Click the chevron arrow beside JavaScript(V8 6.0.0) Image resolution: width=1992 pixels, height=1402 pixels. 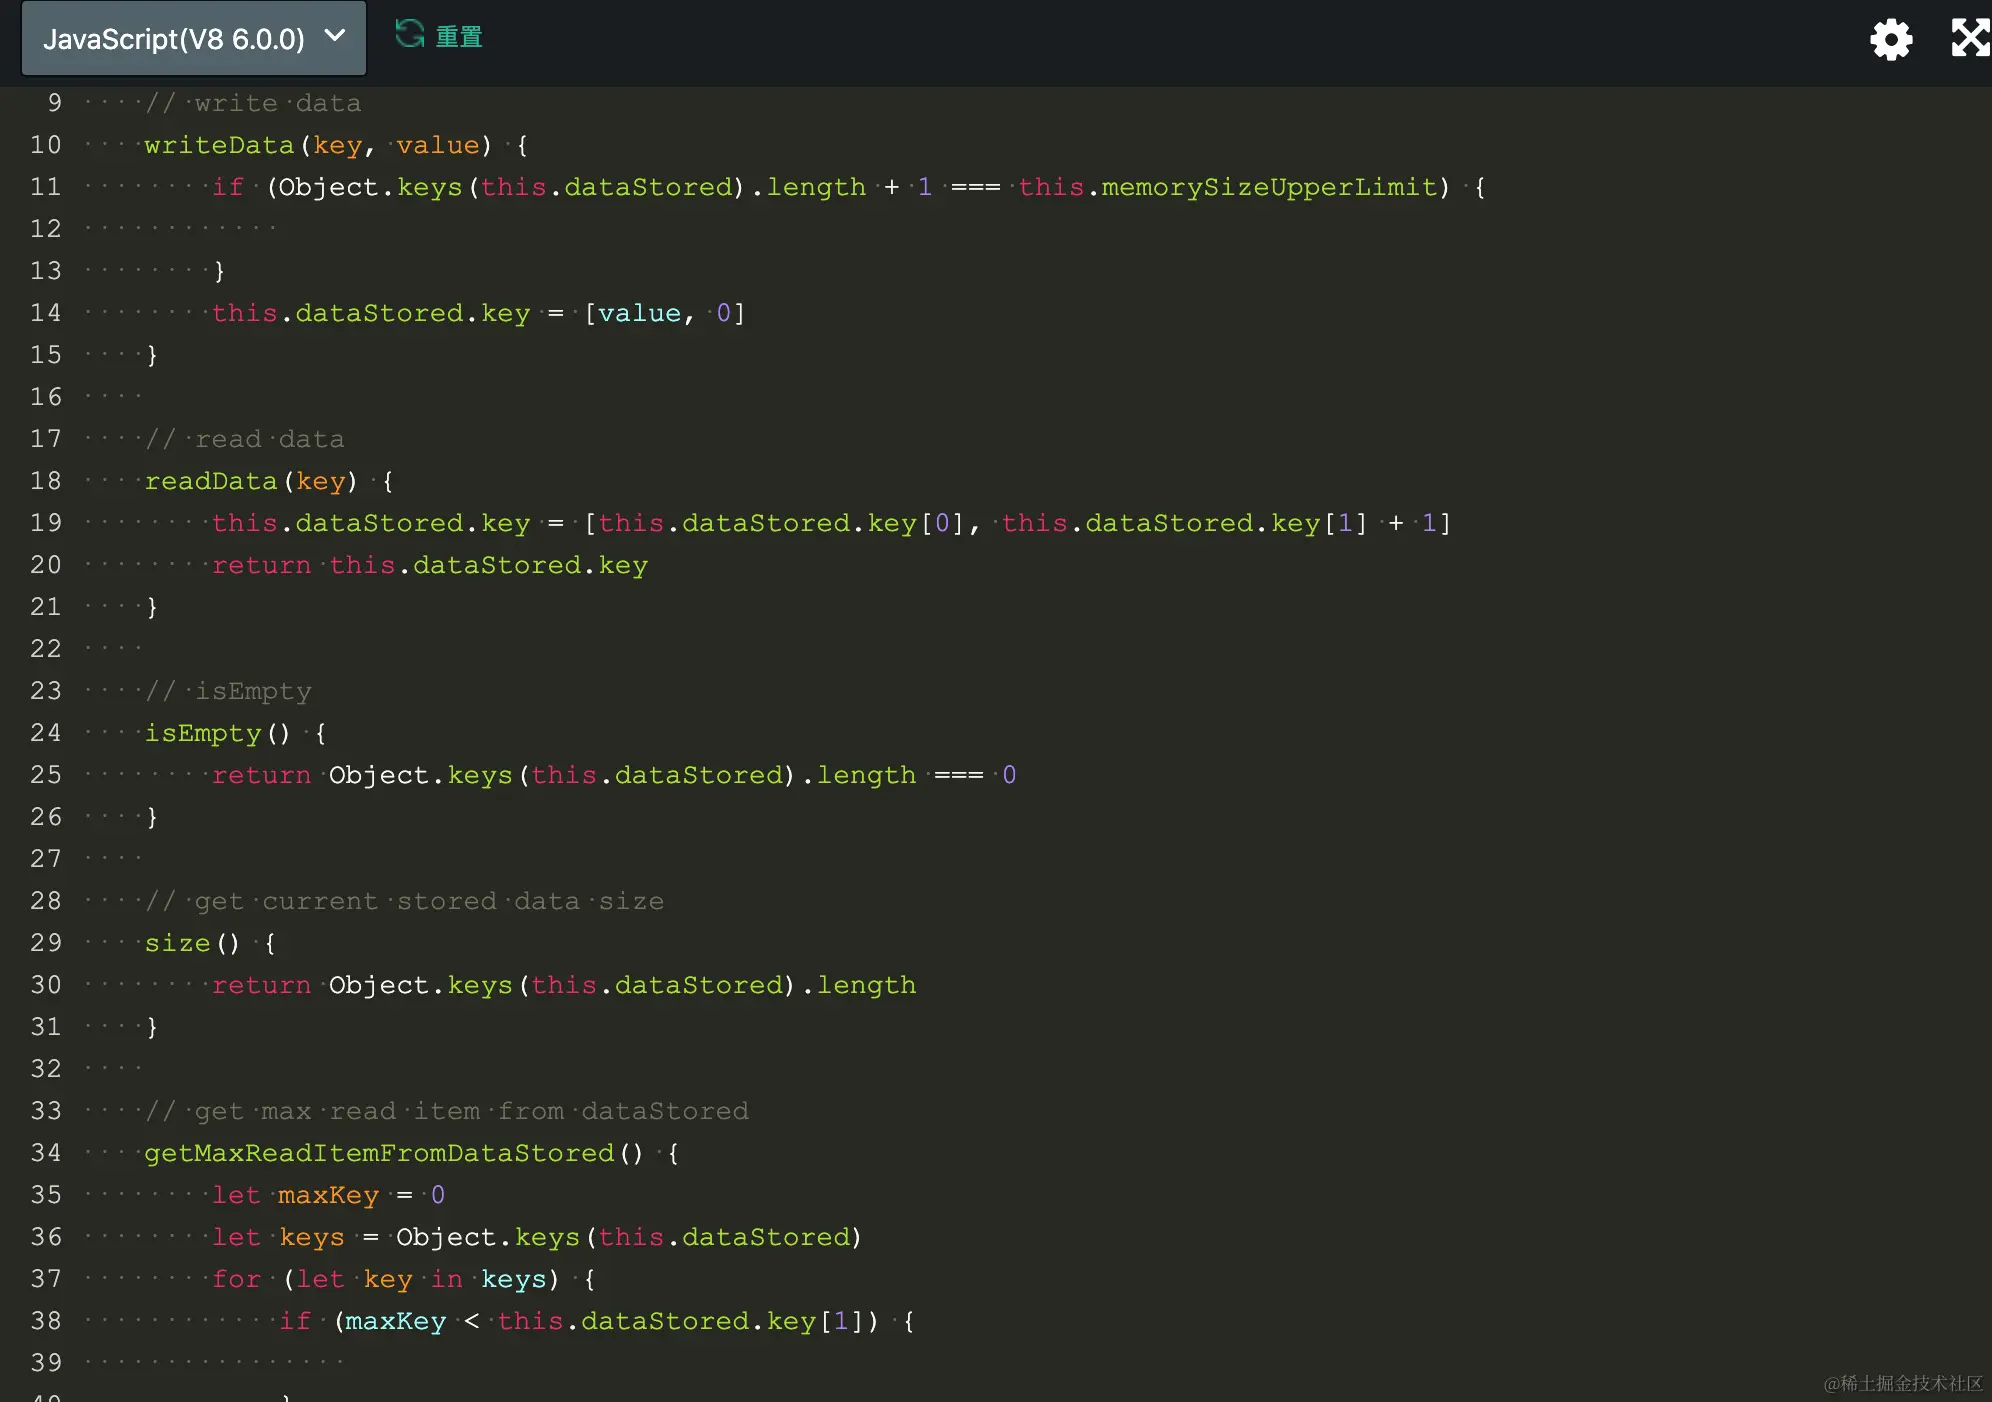(335, 37)
